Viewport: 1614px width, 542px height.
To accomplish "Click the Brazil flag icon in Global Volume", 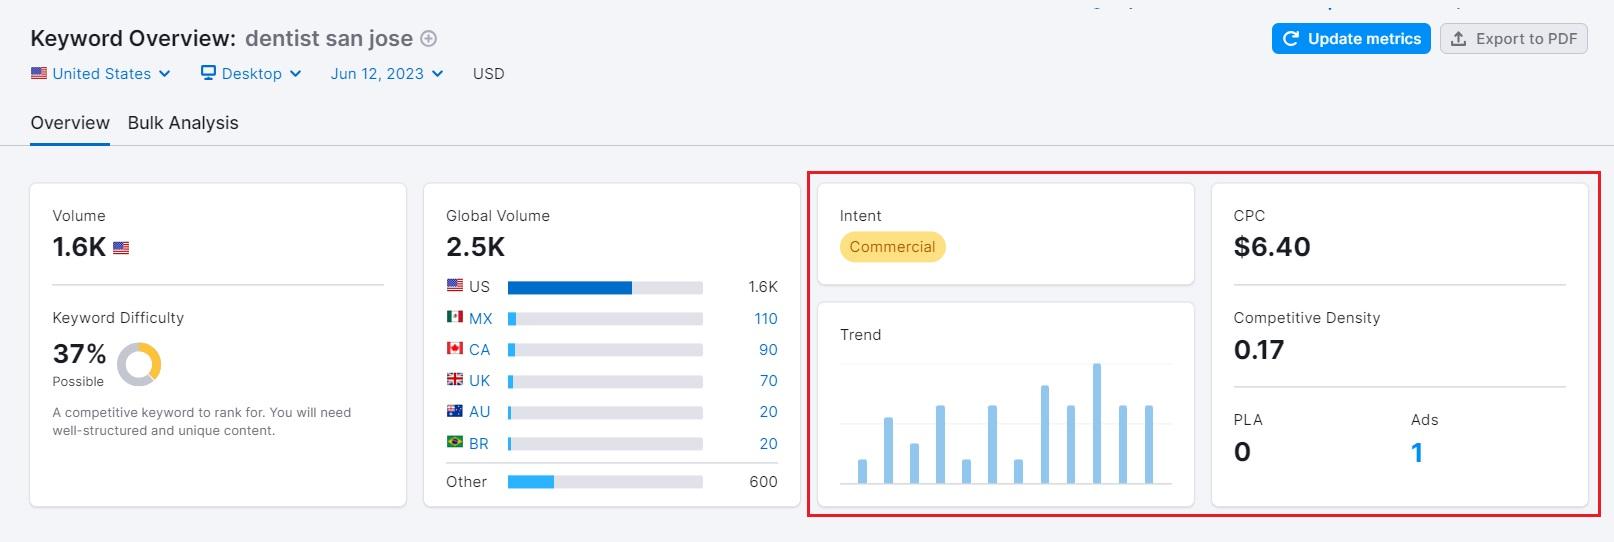I will coord(455,442).
